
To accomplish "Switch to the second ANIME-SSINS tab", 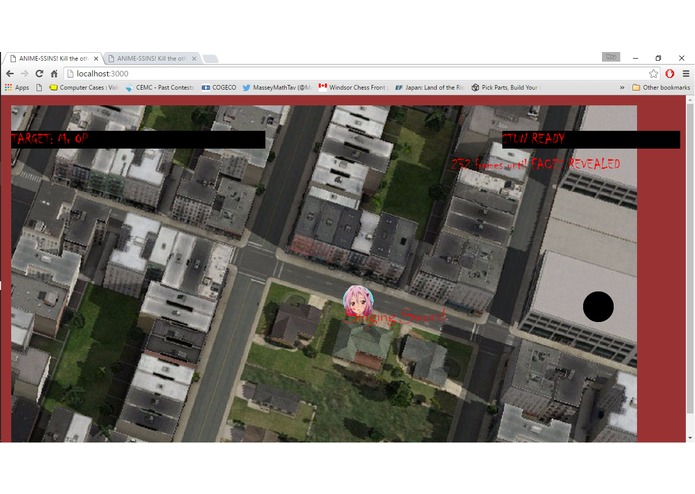I will click(152, 58).
